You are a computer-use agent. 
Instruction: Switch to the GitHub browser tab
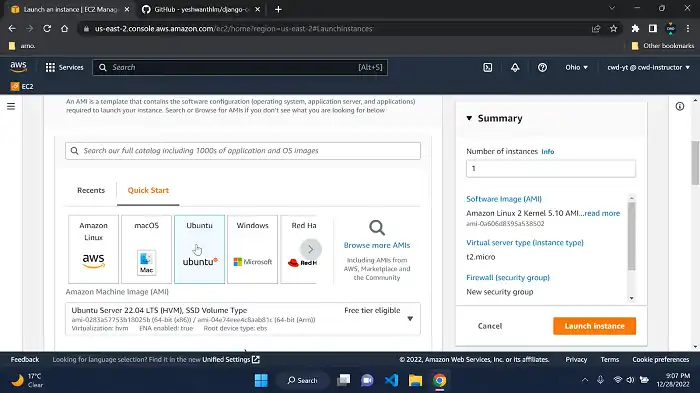pyautogui.click(x=201, y=9)
